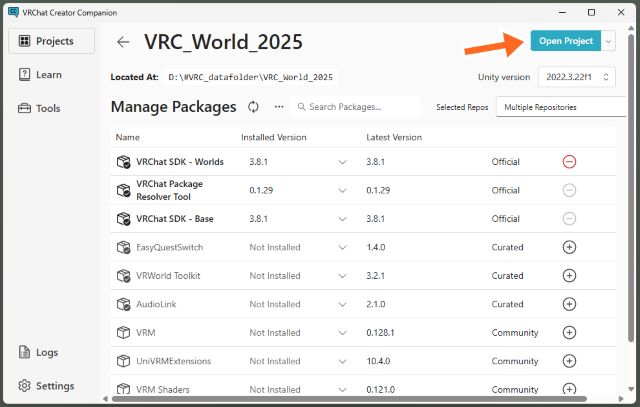Click the VRChat Creator Companion app icon
The width and height of the screenshot is (640, 407).
pyautogui.click(x=13, y=12)
